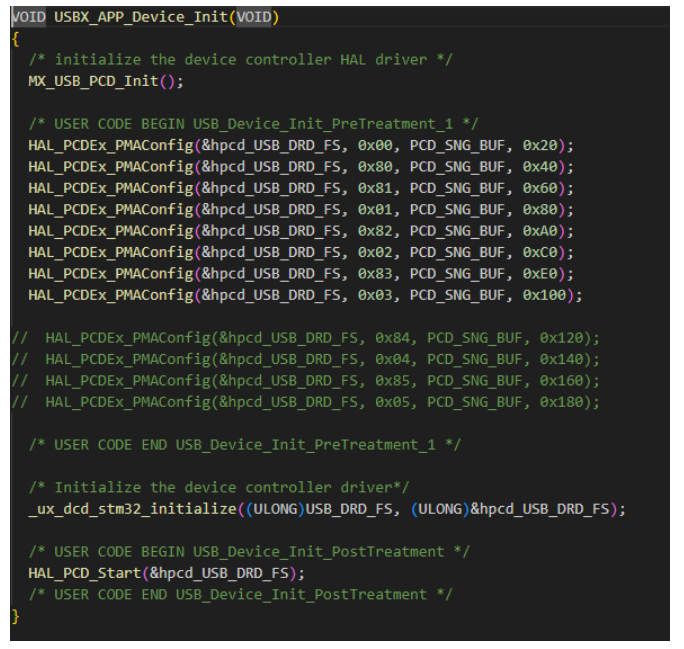Image resolution: width=684 pixels, height=649 pixels.
Task: Click the PMAConfig line with endpoint 0x82
Action: (x=301, y=231)
